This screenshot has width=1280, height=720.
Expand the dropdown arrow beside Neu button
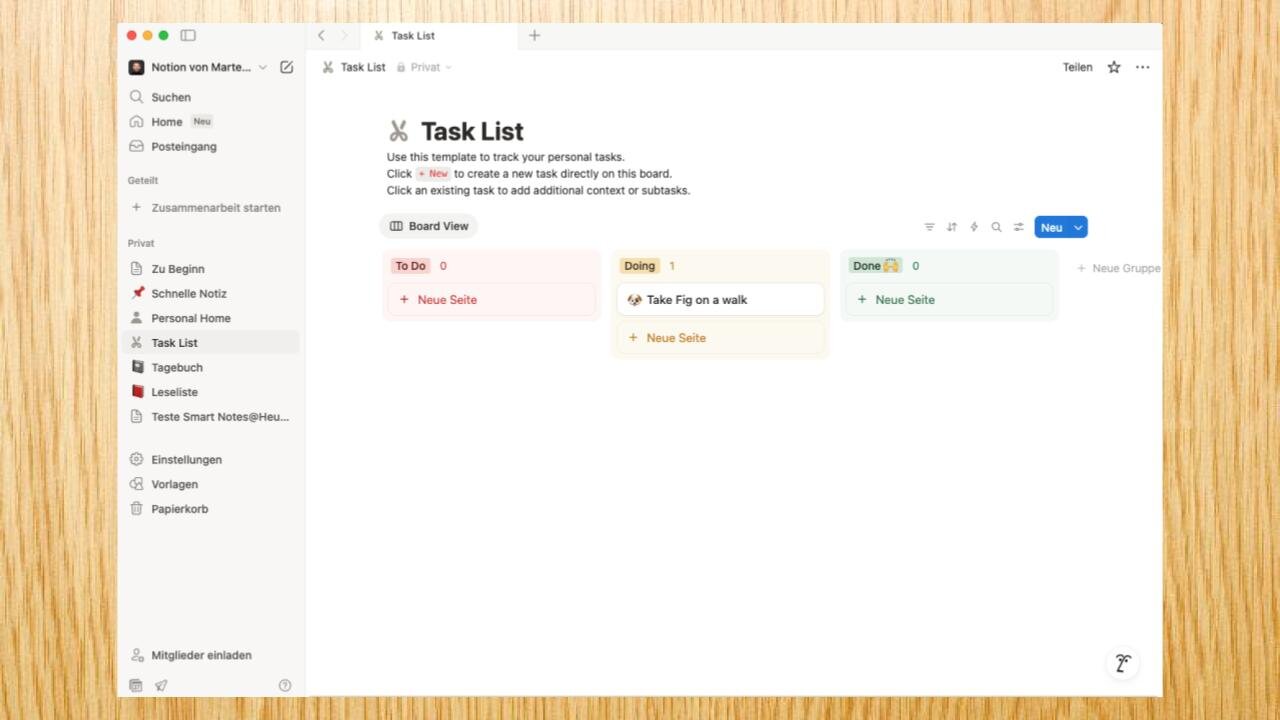point(1078,227)
